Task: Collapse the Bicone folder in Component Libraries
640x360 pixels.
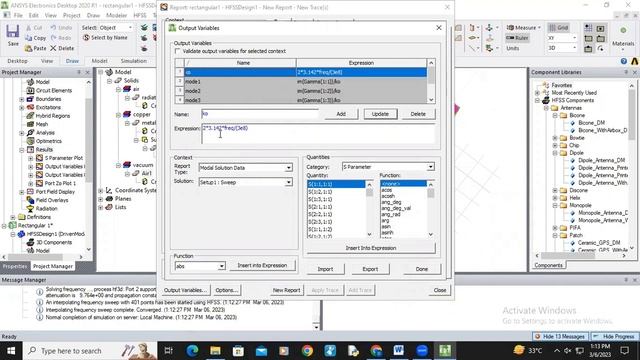Action: point(555,116)
